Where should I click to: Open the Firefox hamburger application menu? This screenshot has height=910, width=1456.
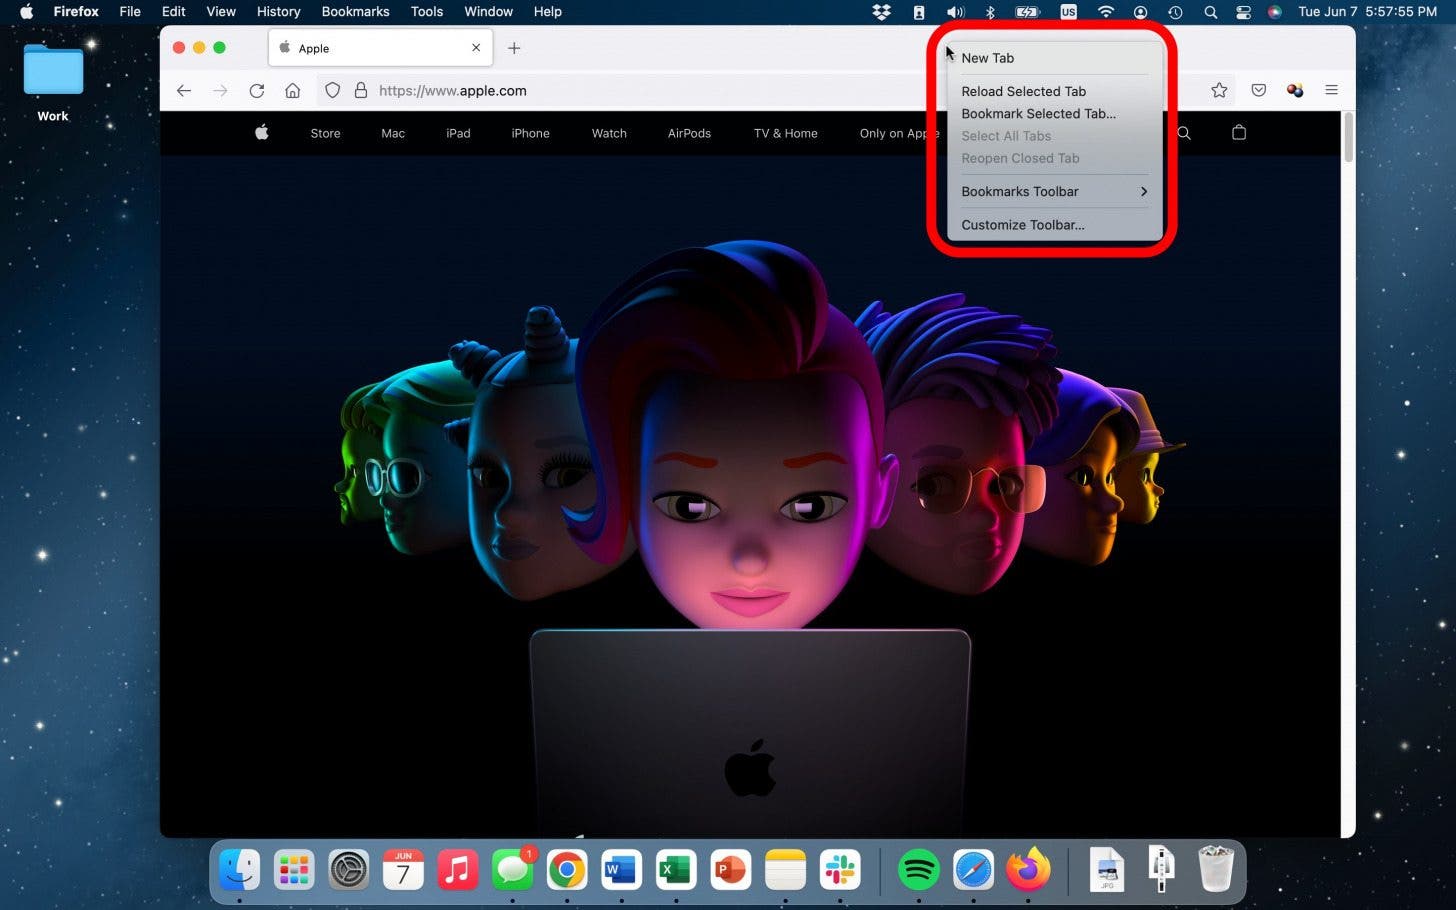point(1331,91)
